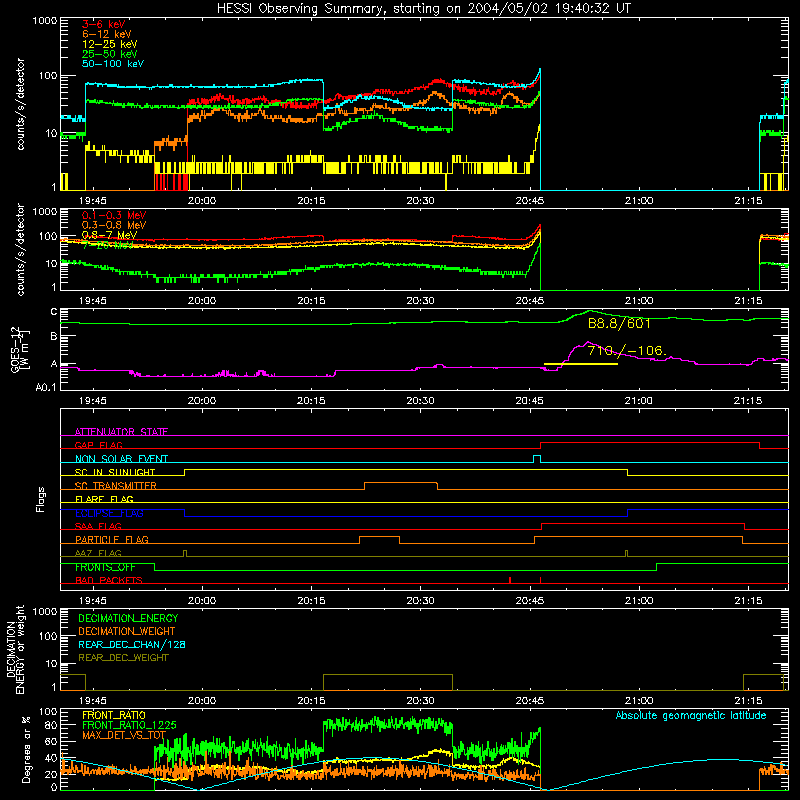Select the 6-12 keV legend label

pyautogui.click(x=106, y=34)
